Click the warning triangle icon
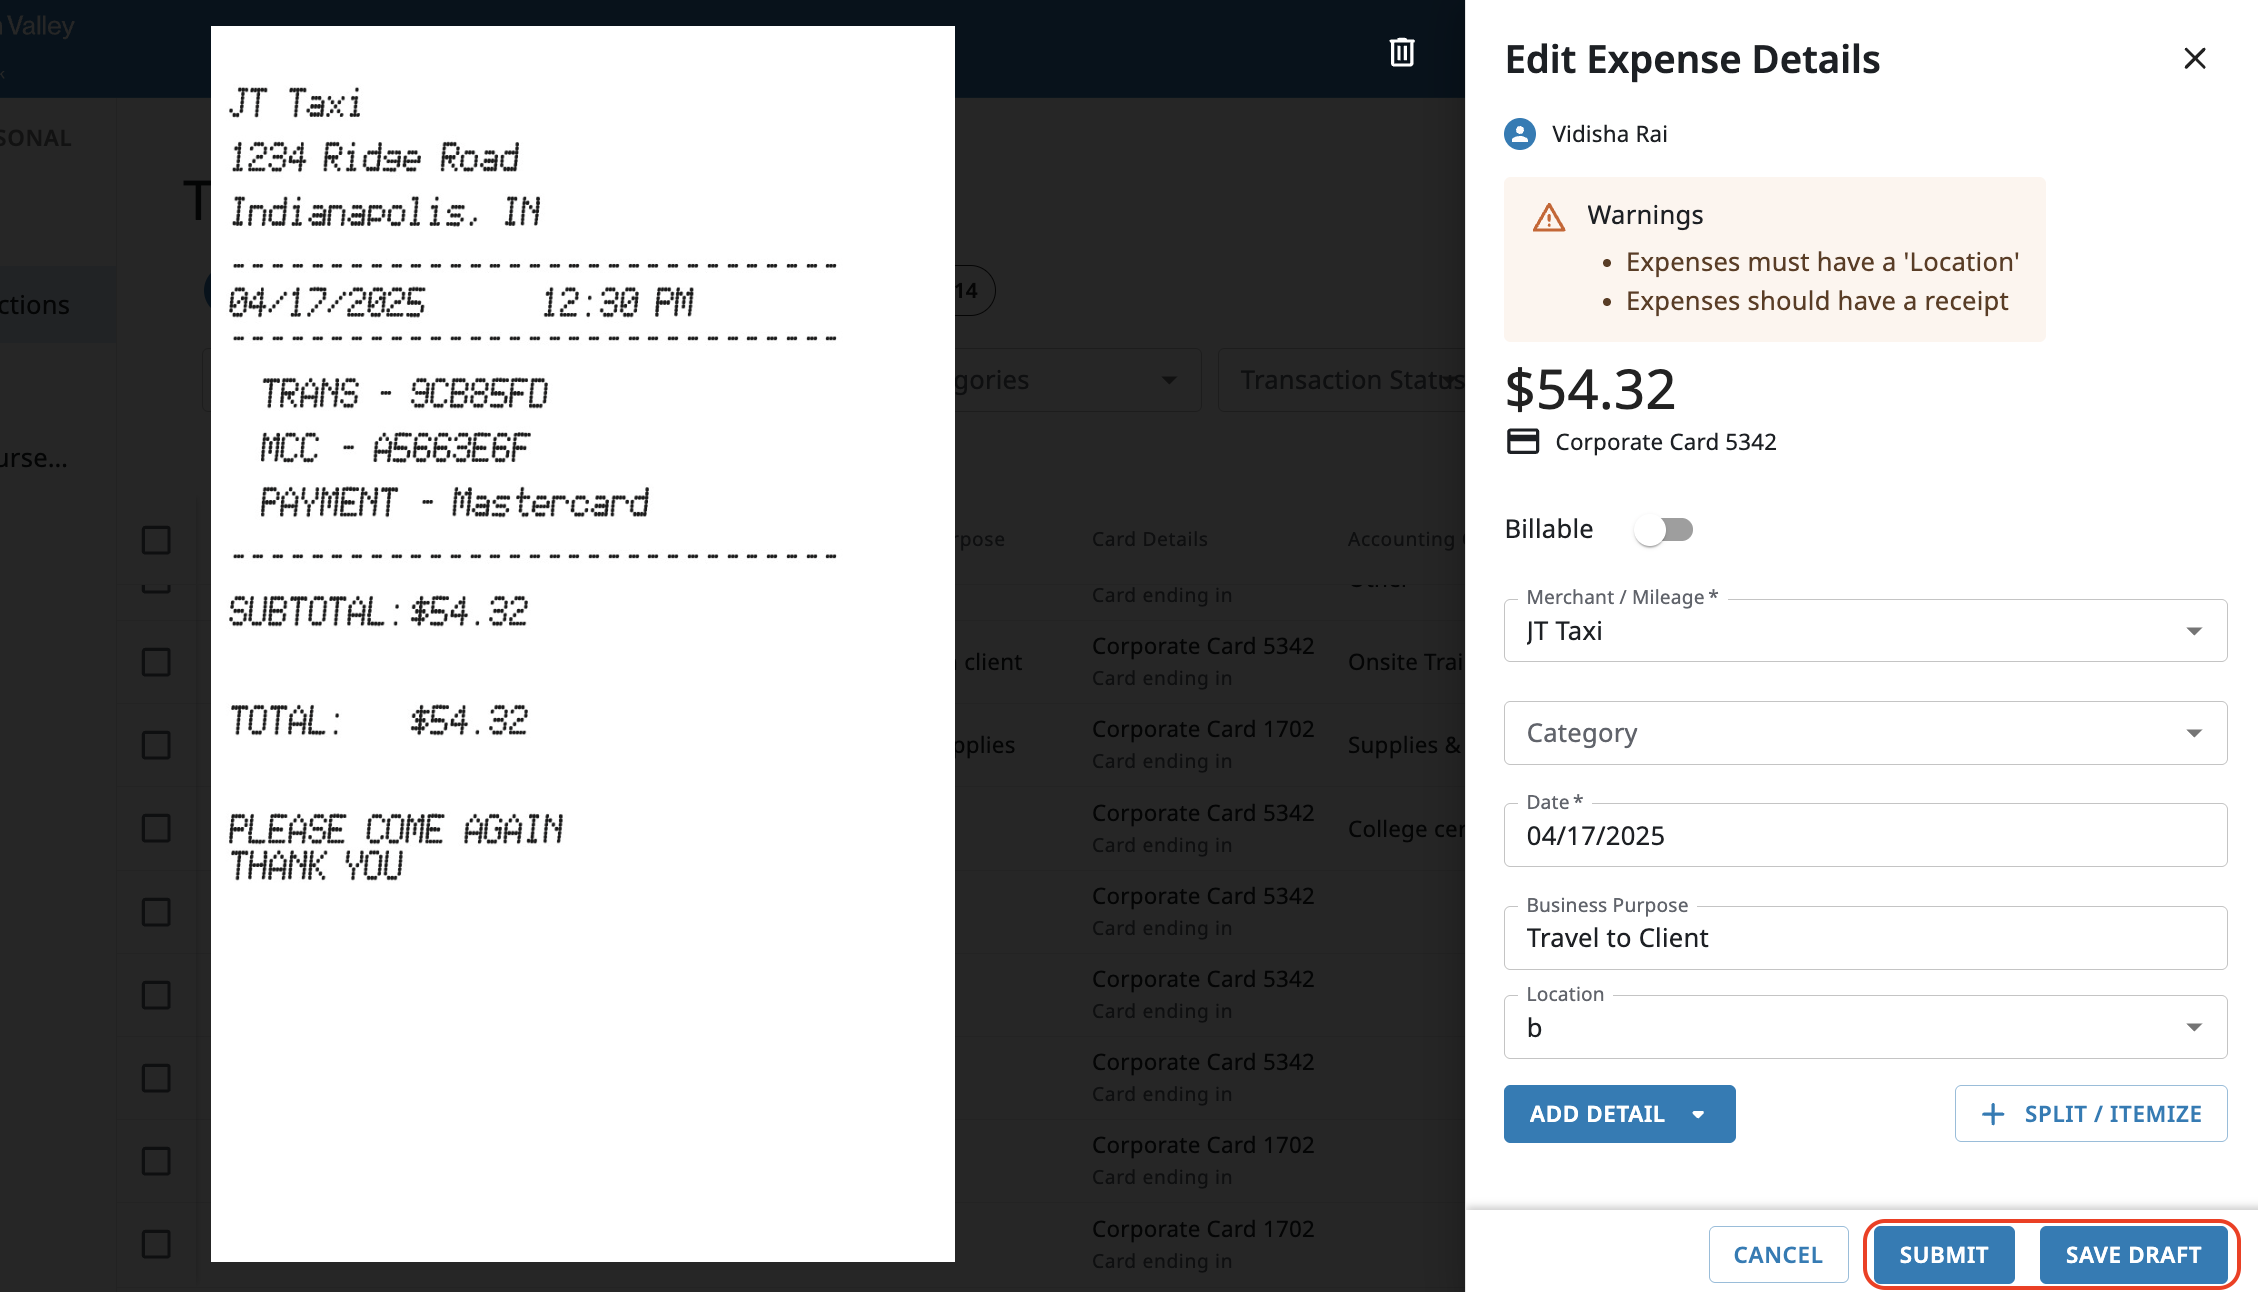This screenshot has width=2258, height=1292. pyautogui.click(x=1549, y=217)
